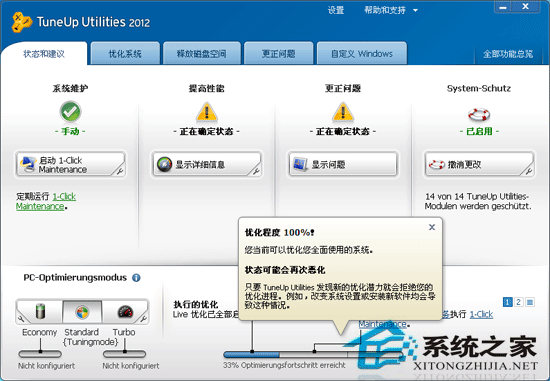Click the warning icon under 提高性能
This screenshot has height=381, width=550.
coord(207,112)
